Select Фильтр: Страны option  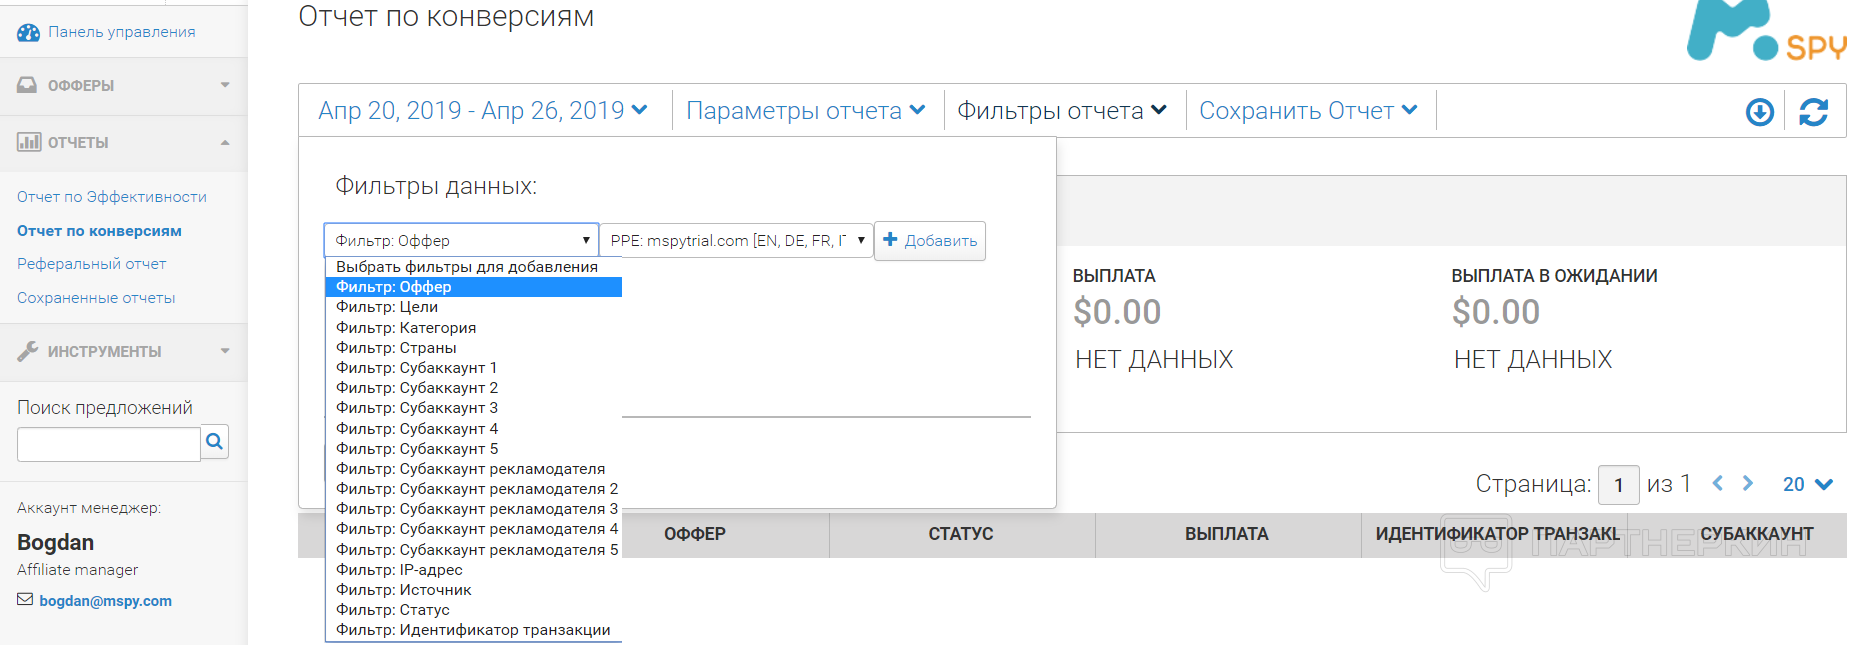[396, 348]
